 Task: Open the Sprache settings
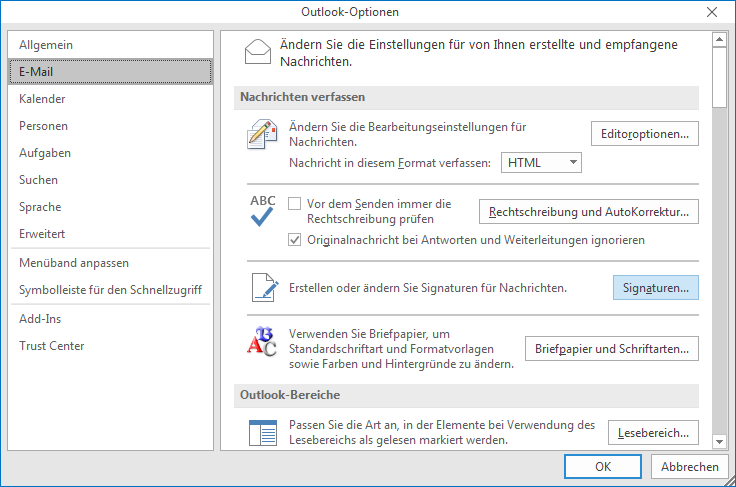pyautogui.click(x=110, y=207)
